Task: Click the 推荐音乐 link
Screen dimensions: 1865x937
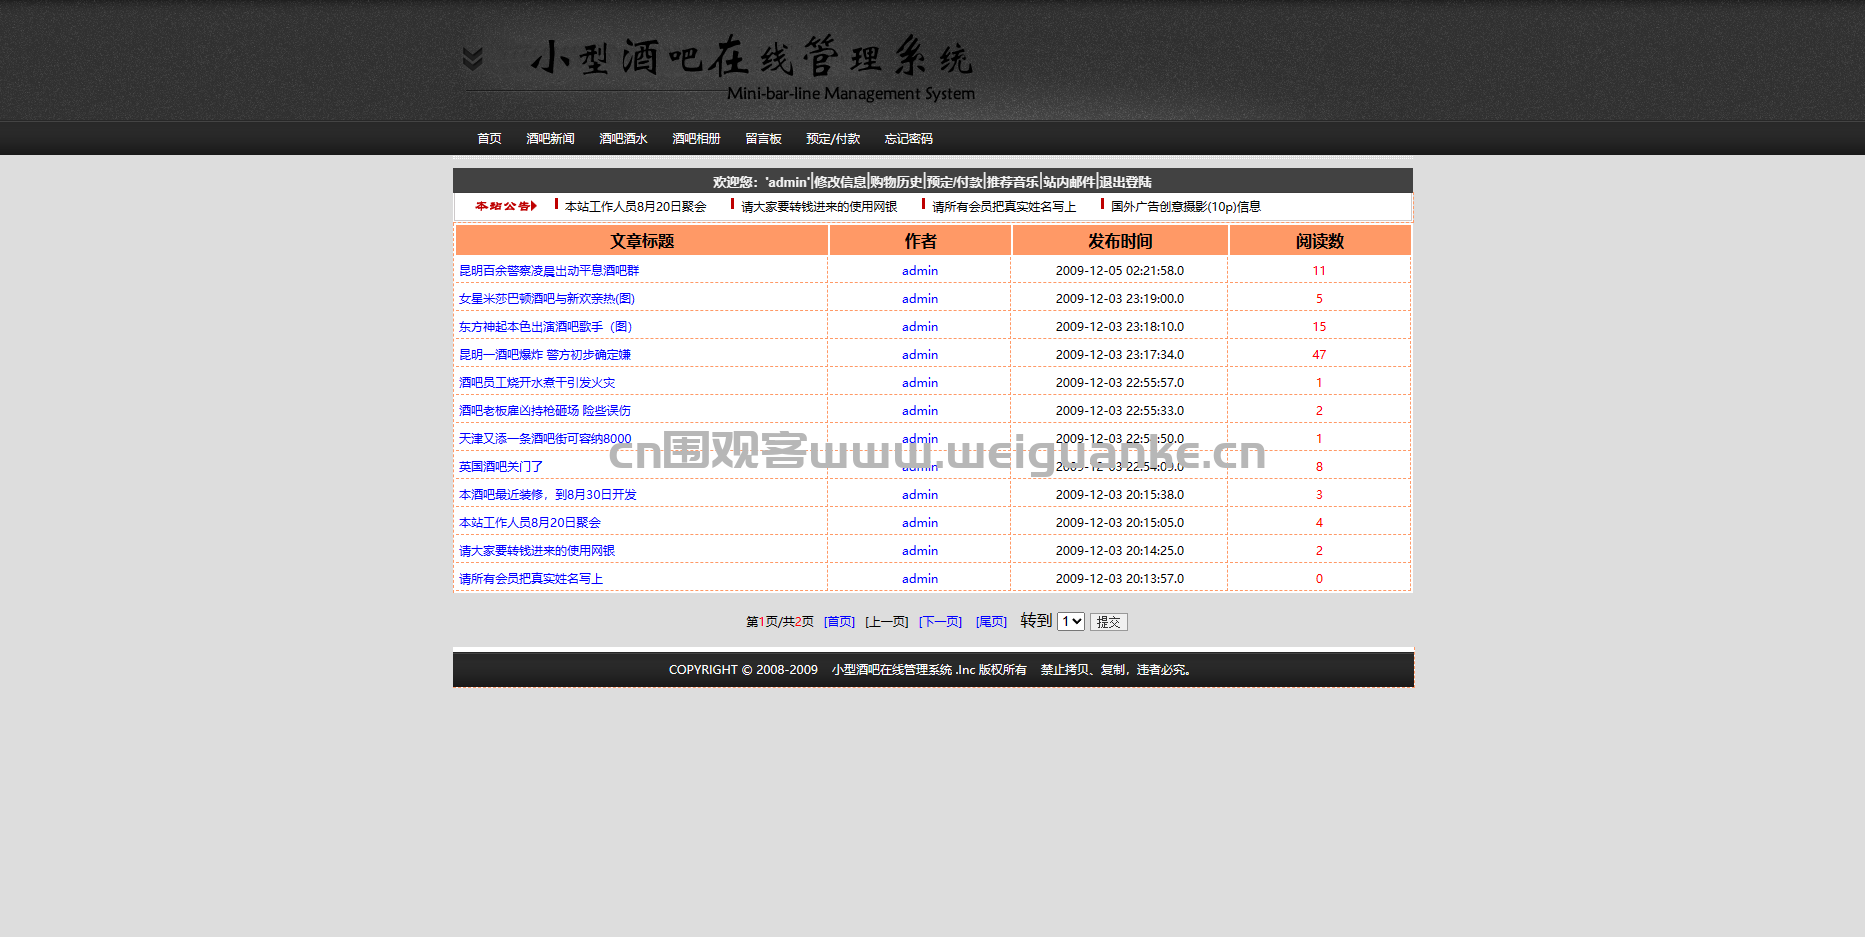Action: pyautogui.click(x=1012, y=182)
